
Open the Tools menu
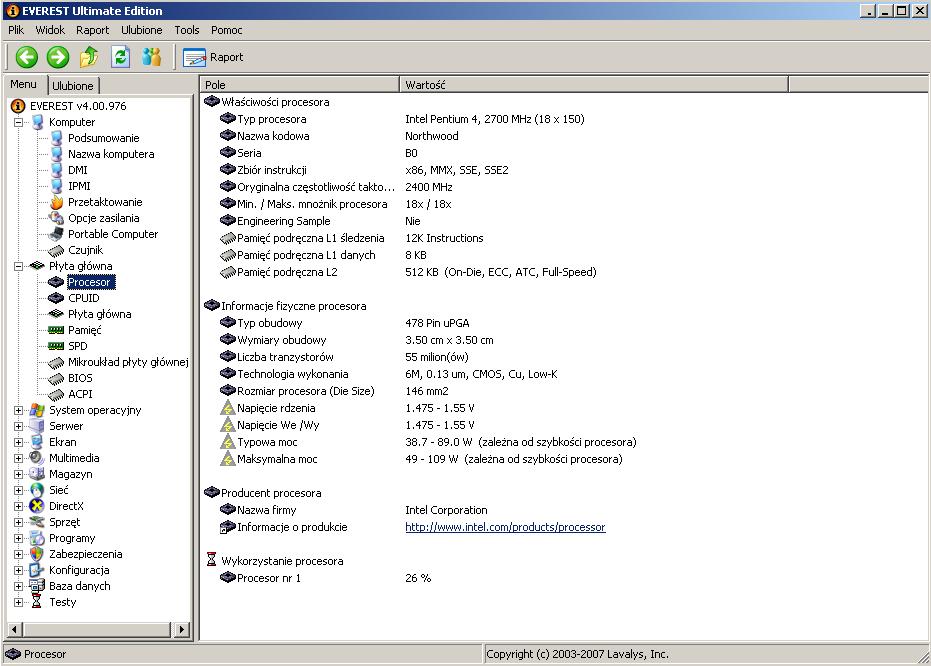click(x=186, y=30)
